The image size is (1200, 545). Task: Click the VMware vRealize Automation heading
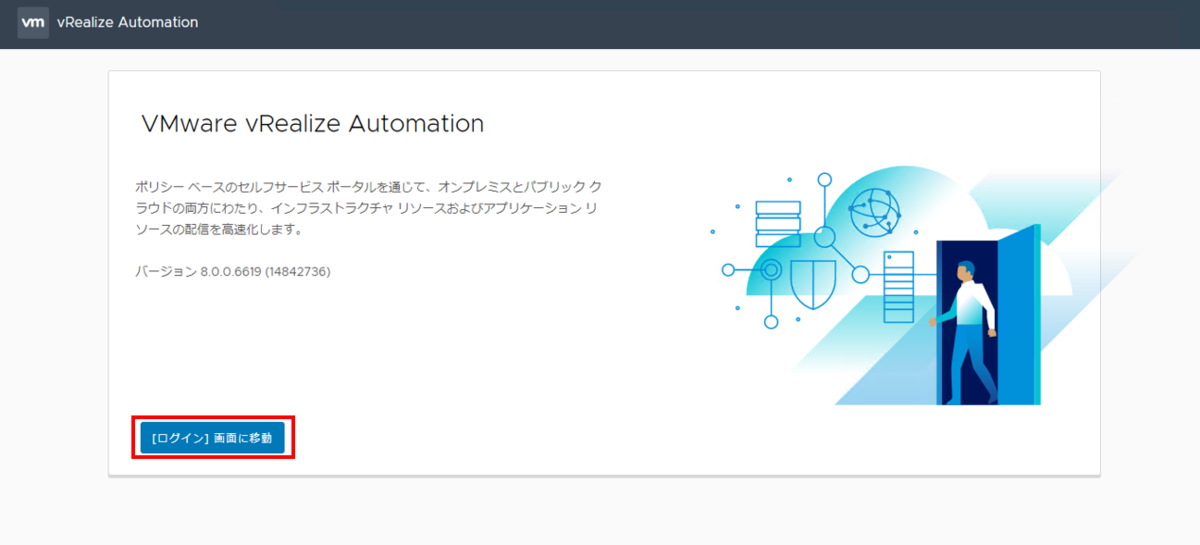[x=313, y=124]
